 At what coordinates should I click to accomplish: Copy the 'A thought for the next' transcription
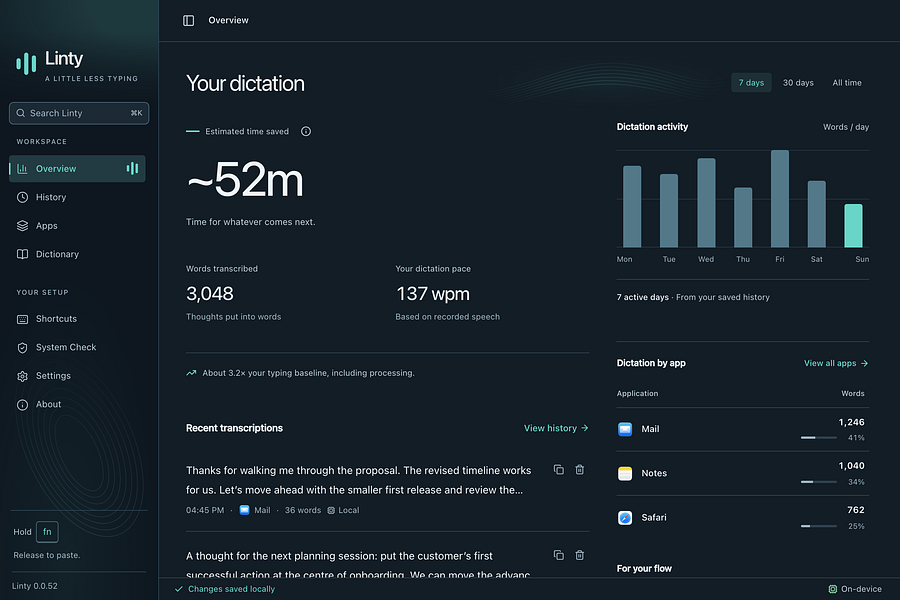coord(558,555)
